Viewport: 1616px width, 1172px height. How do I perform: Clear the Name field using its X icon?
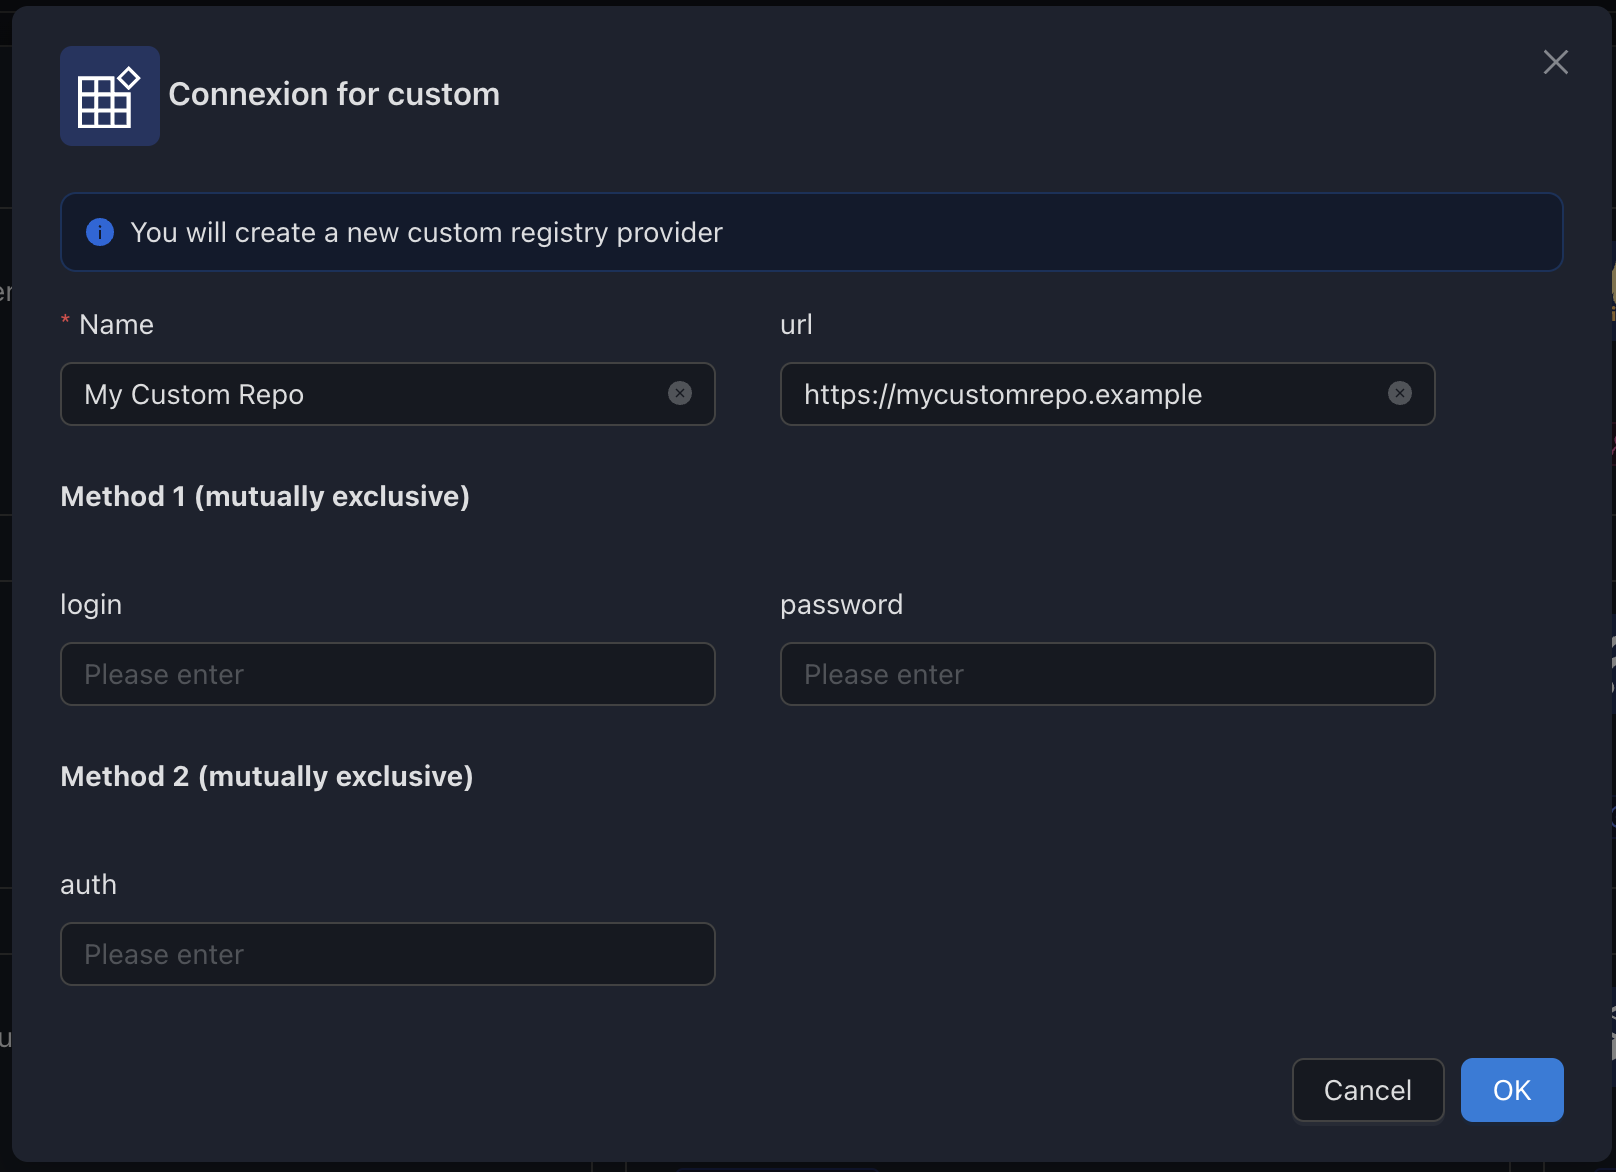(680, 393)
